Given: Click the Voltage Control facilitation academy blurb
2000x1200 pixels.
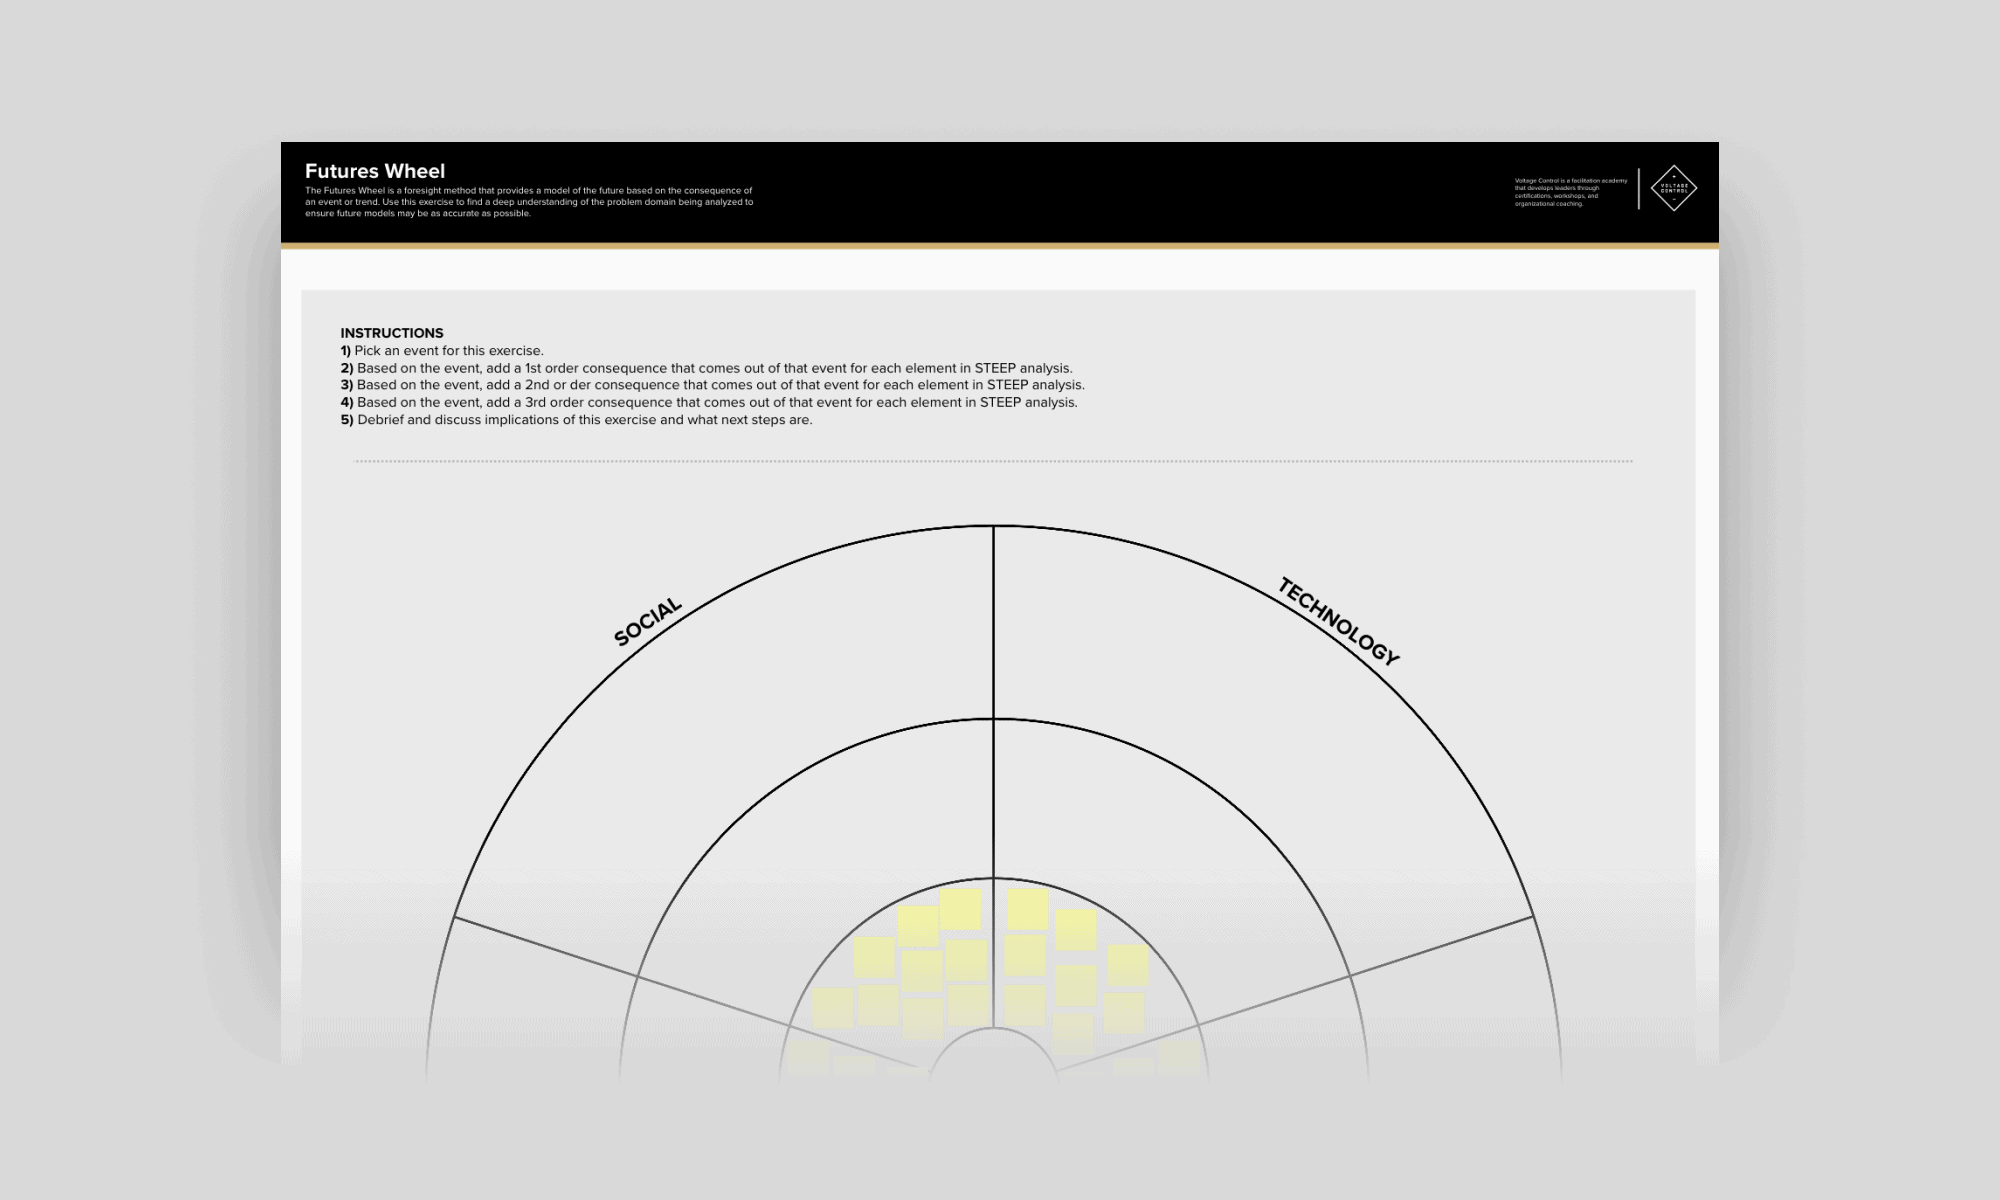Looking at the screenshot, I should (x=1570, y=192).
